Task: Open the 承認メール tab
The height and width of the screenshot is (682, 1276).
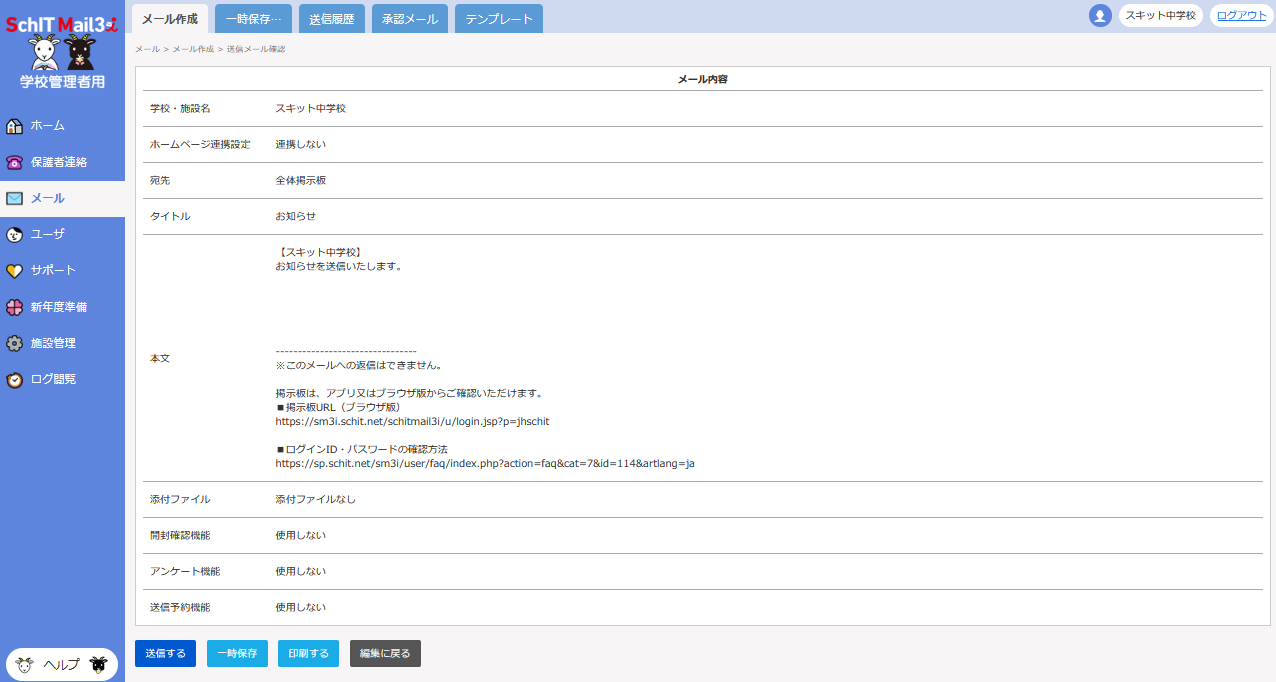Action: point(410,19)
